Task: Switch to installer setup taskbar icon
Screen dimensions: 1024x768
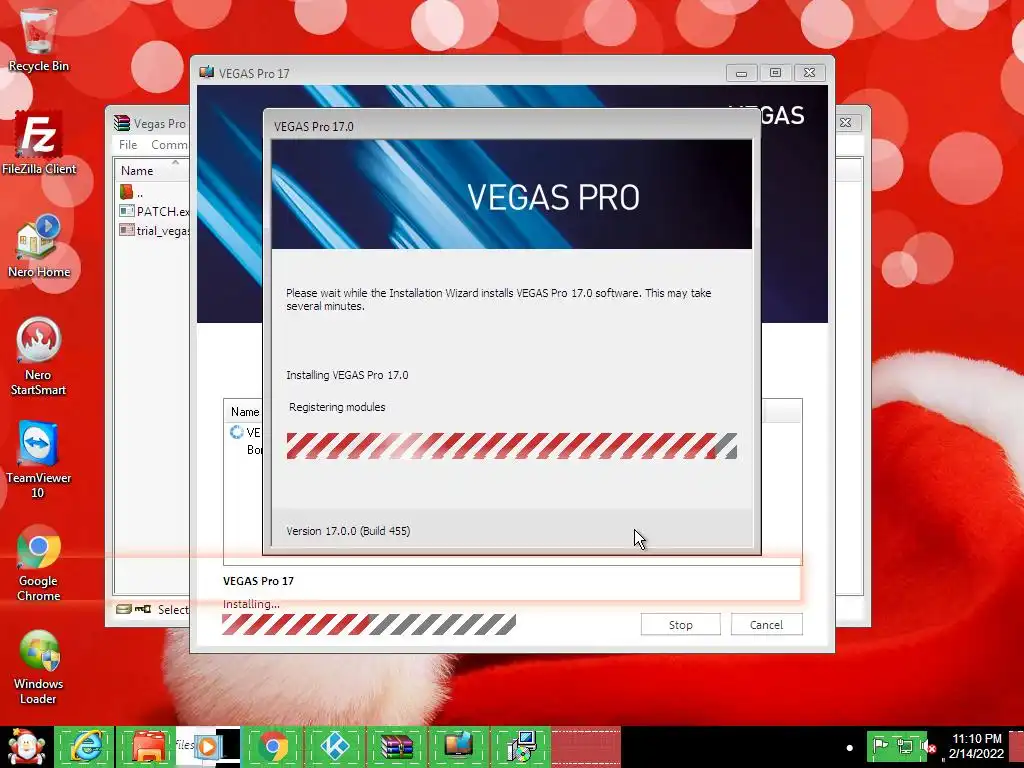Action: [521, 746]
